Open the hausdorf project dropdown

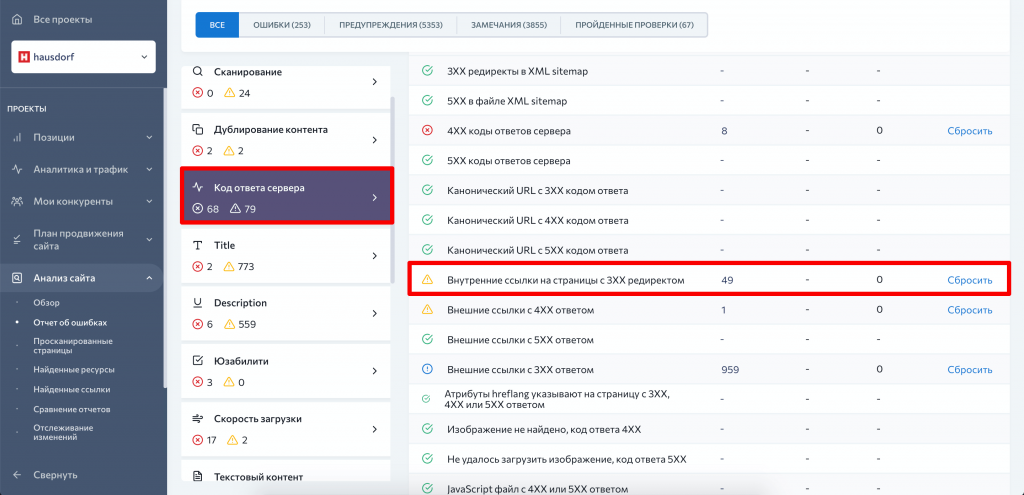click(84, 58)
